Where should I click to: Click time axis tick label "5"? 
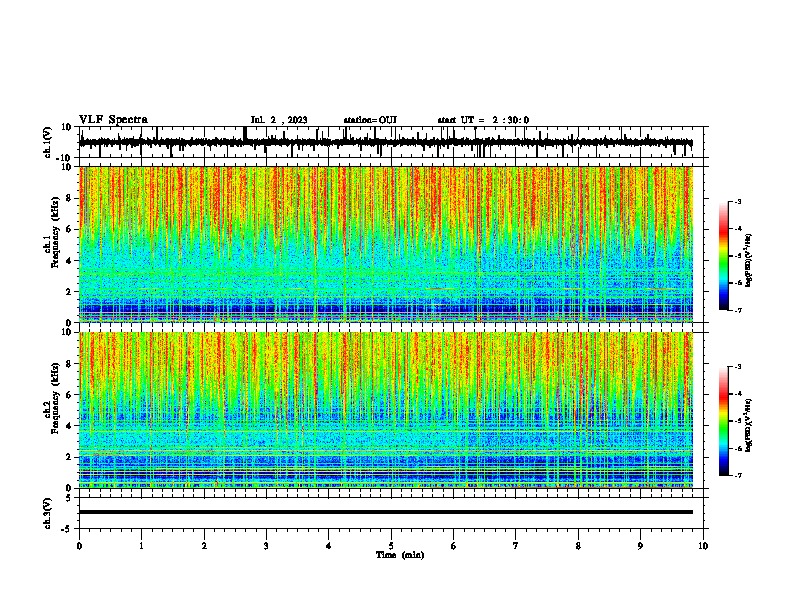(391, 546)
